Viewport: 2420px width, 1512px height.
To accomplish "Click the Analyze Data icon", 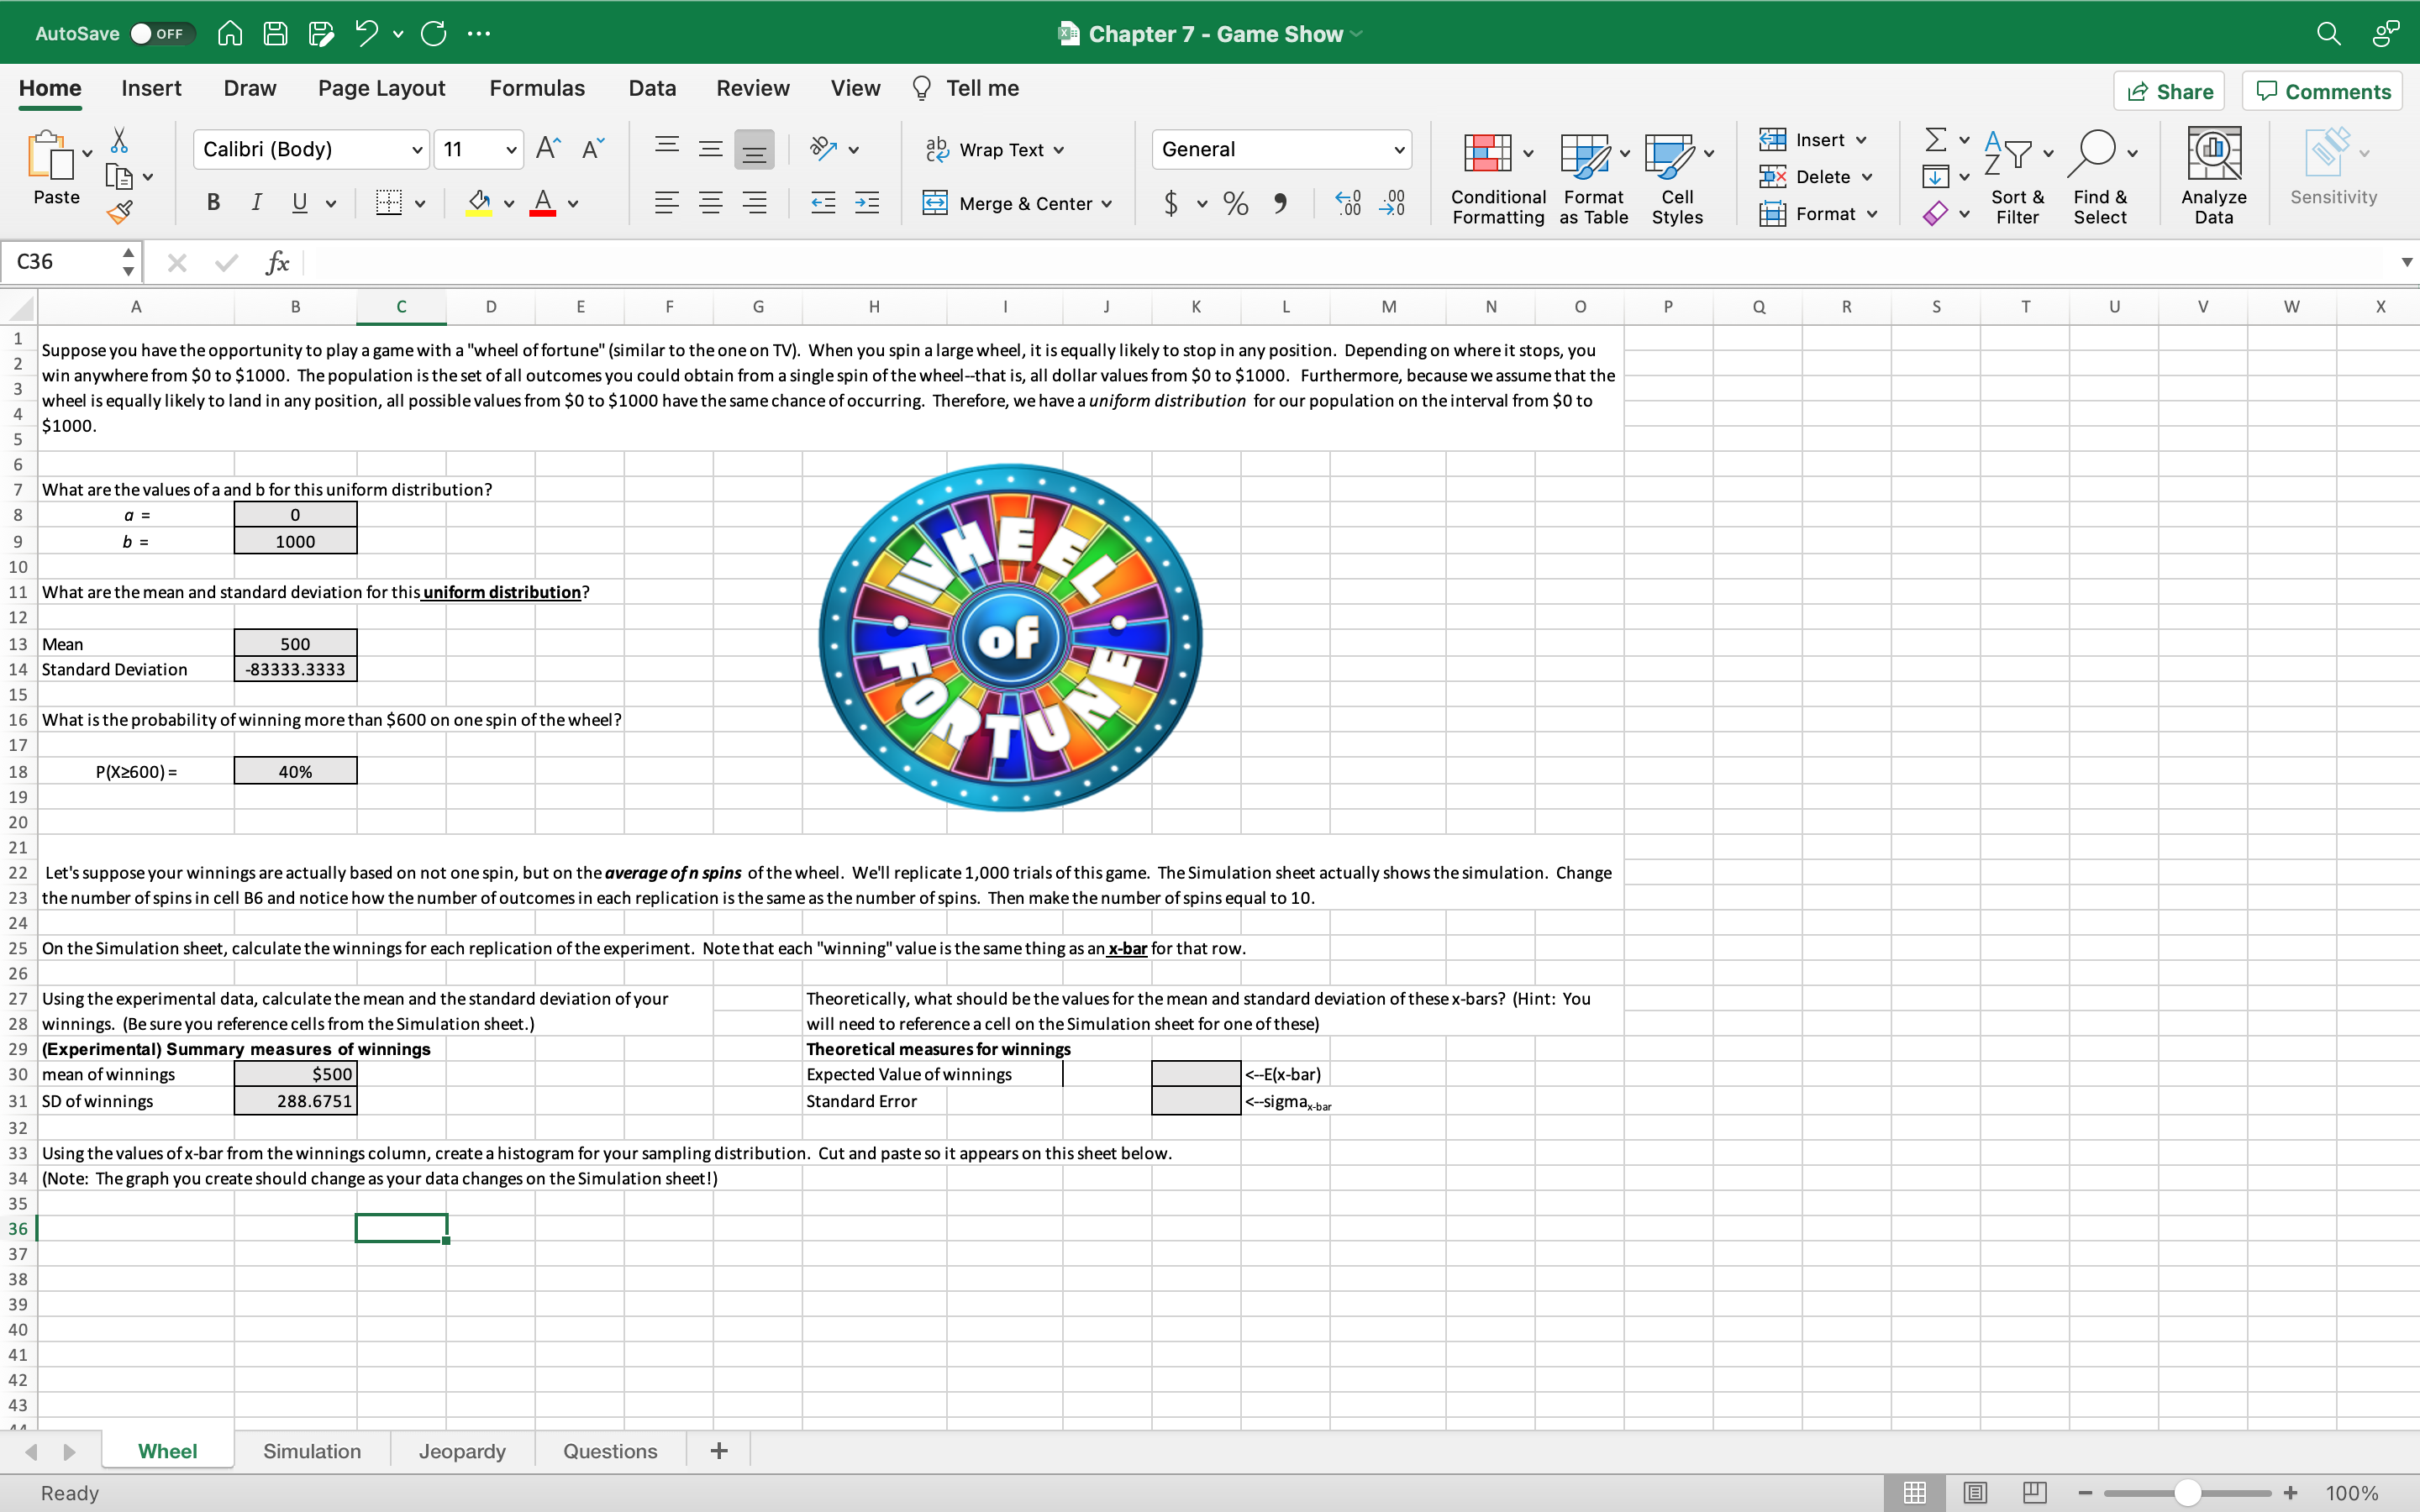I will tap(2214, 153).
